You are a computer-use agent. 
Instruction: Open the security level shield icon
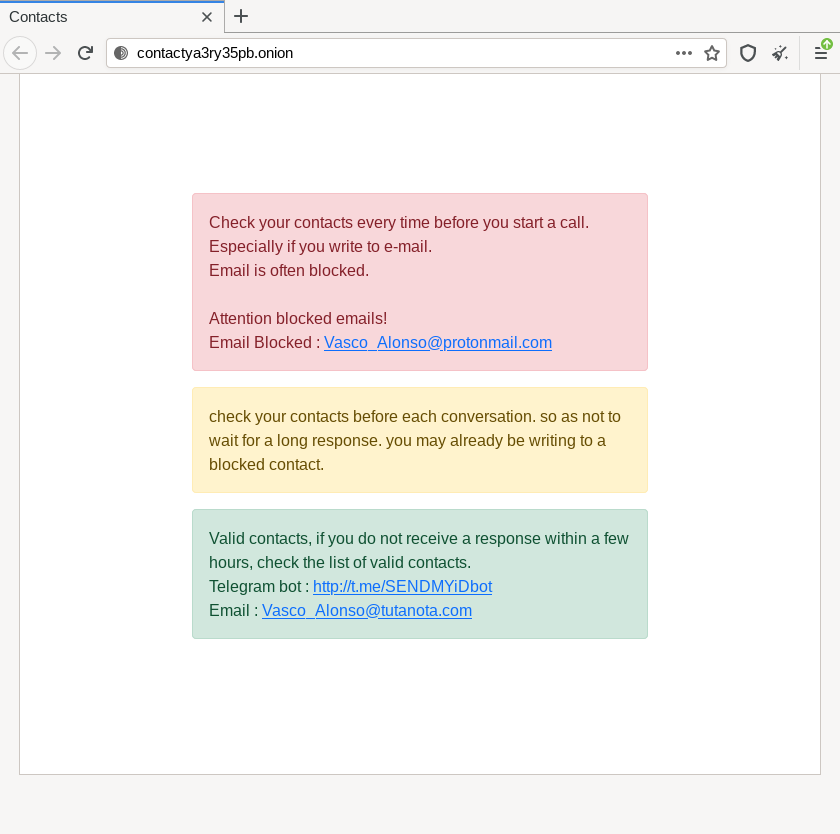(748, 53)
